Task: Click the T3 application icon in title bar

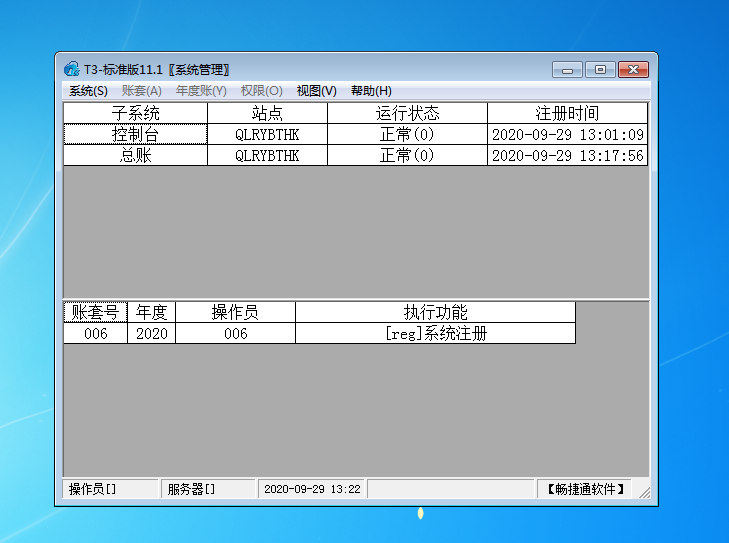Action: pos(72,69)
